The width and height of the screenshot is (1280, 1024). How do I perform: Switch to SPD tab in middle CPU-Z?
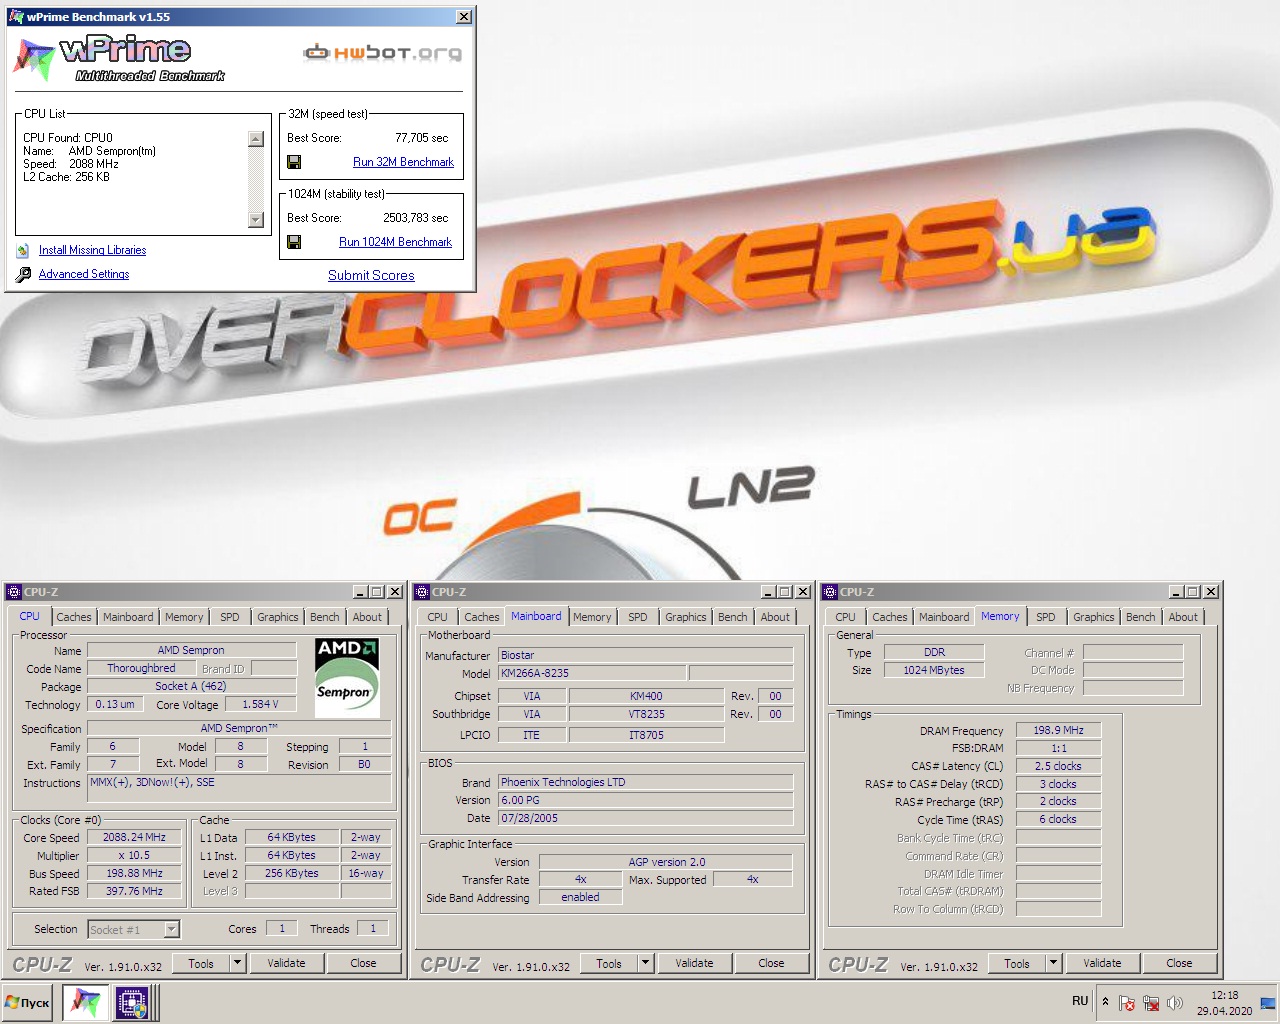point(638,617)
